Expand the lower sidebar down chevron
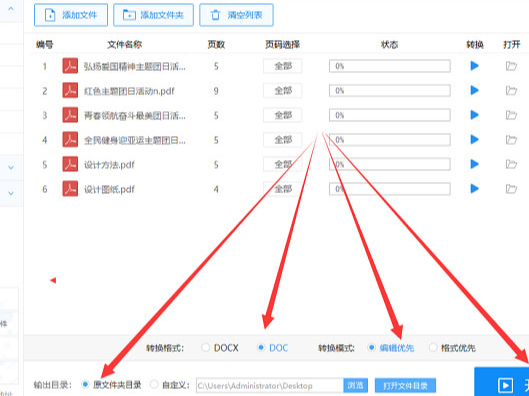This screenshot has height=396, width=529. click(11, 193)
